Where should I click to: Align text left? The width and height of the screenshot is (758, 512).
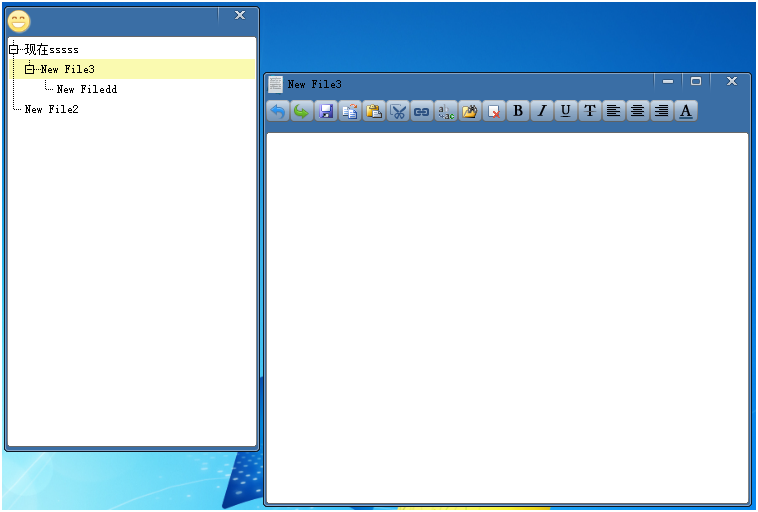click(x=613, y=111)
